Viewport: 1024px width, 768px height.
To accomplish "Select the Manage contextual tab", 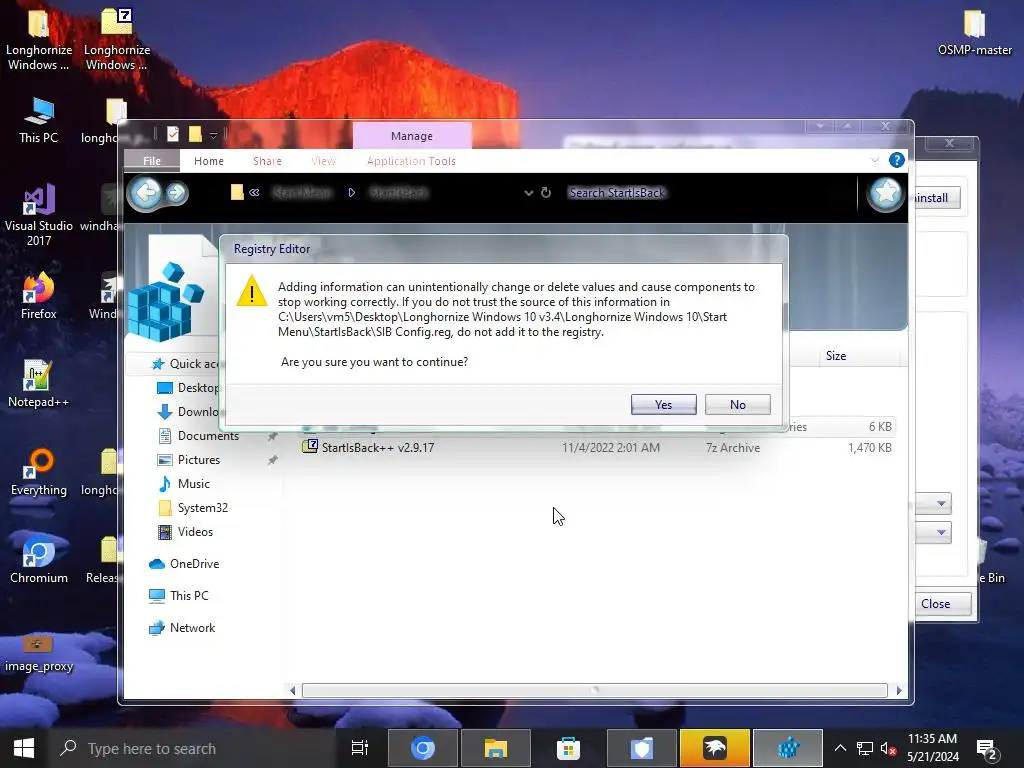I will [x=411, y=136].
